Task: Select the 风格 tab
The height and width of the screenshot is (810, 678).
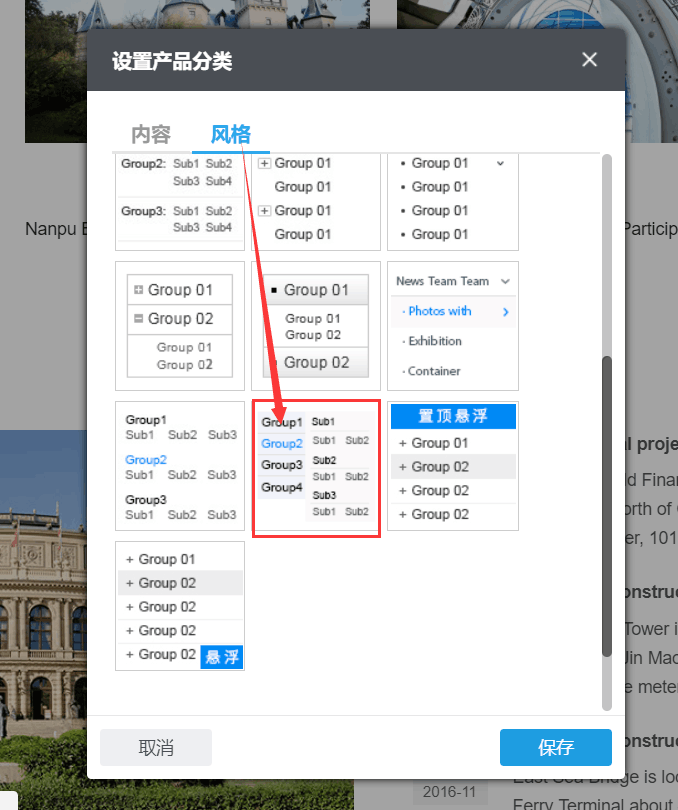Action: click(230, 134)
